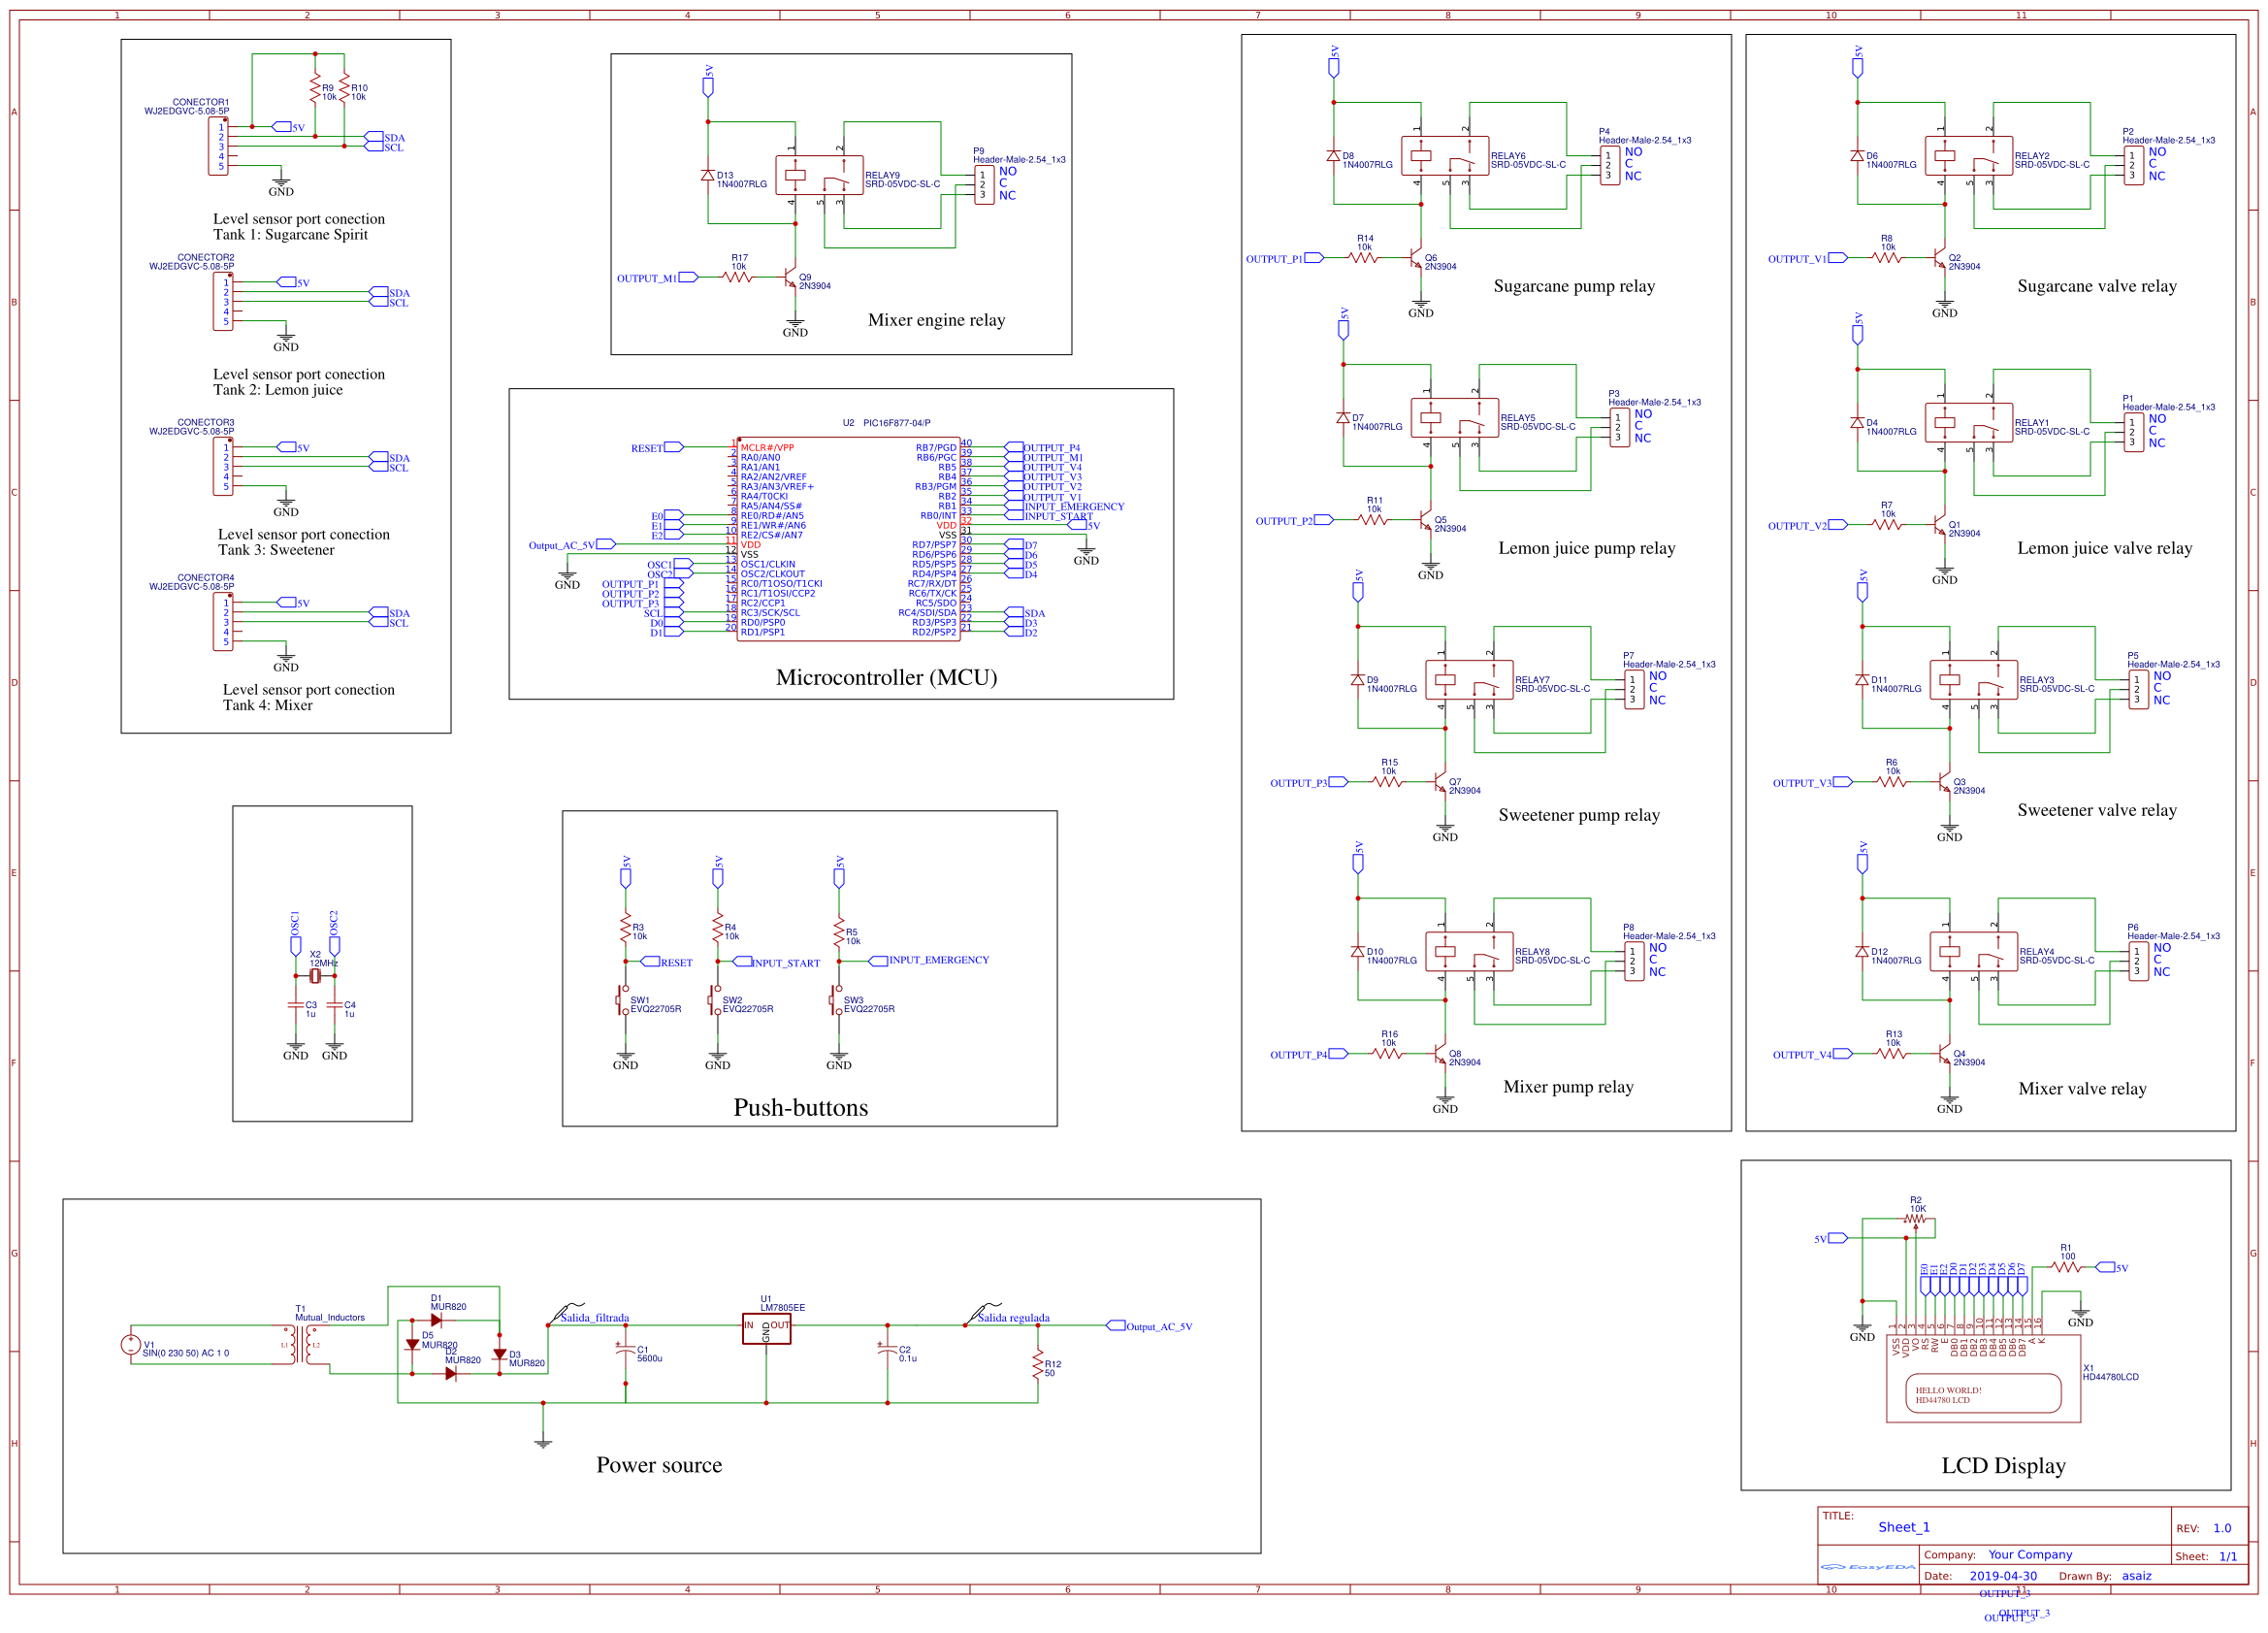This screenshot has width=2268, height=1633.
Task: Select the LM7805EE voltage regulator U1
Action: [x=766, y=1327]
